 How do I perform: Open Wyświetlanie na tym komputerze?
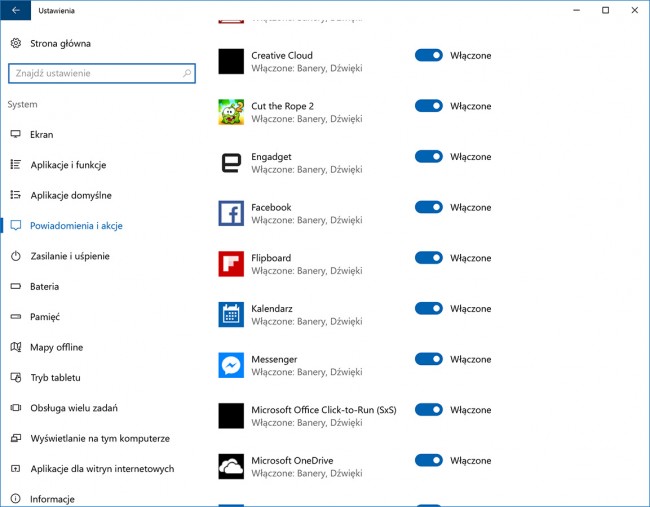click(100, 439)
